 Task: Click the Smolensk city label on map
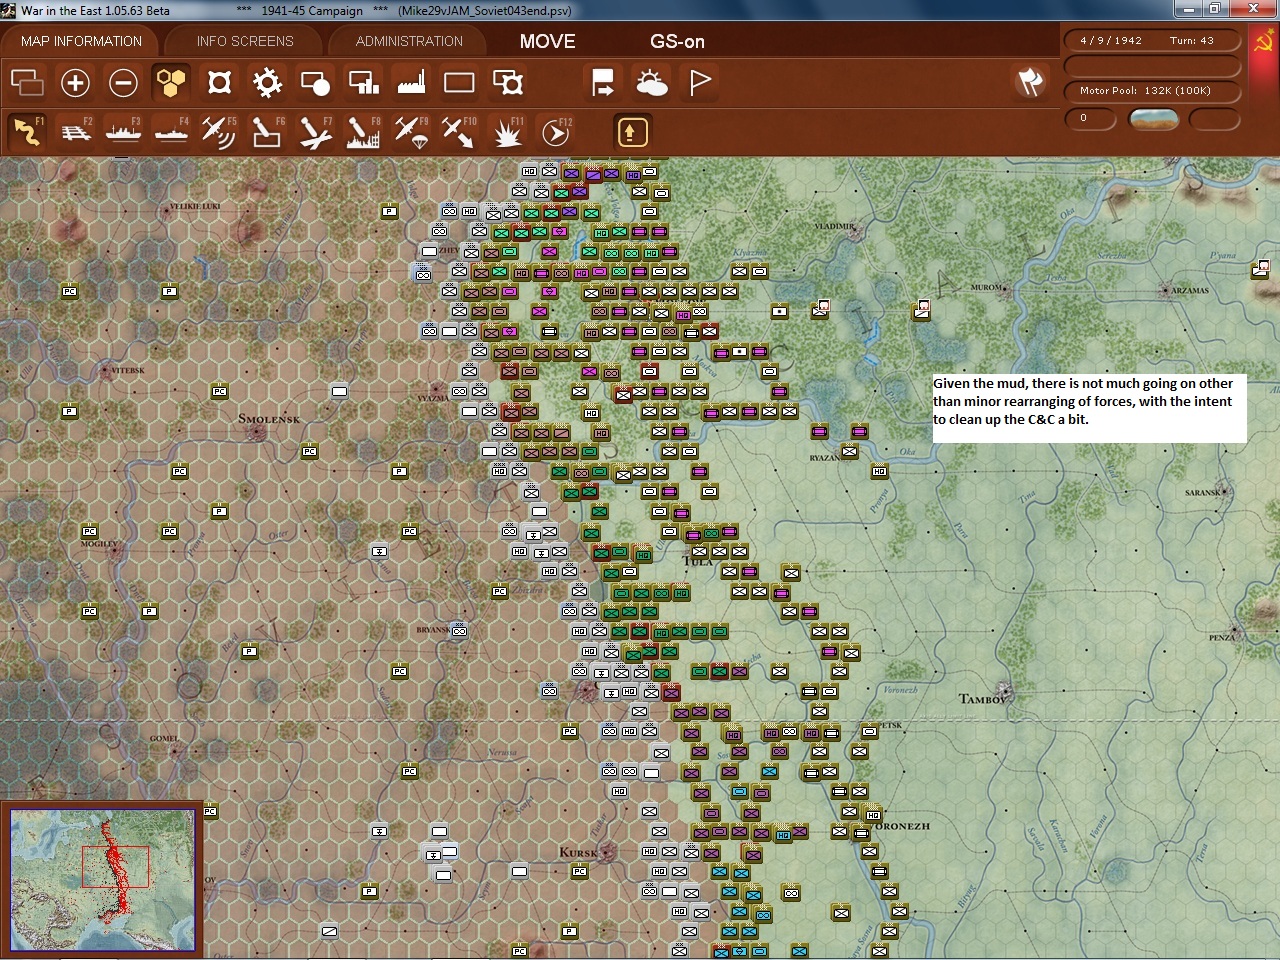pyautogui.click(x=269, y=419)
